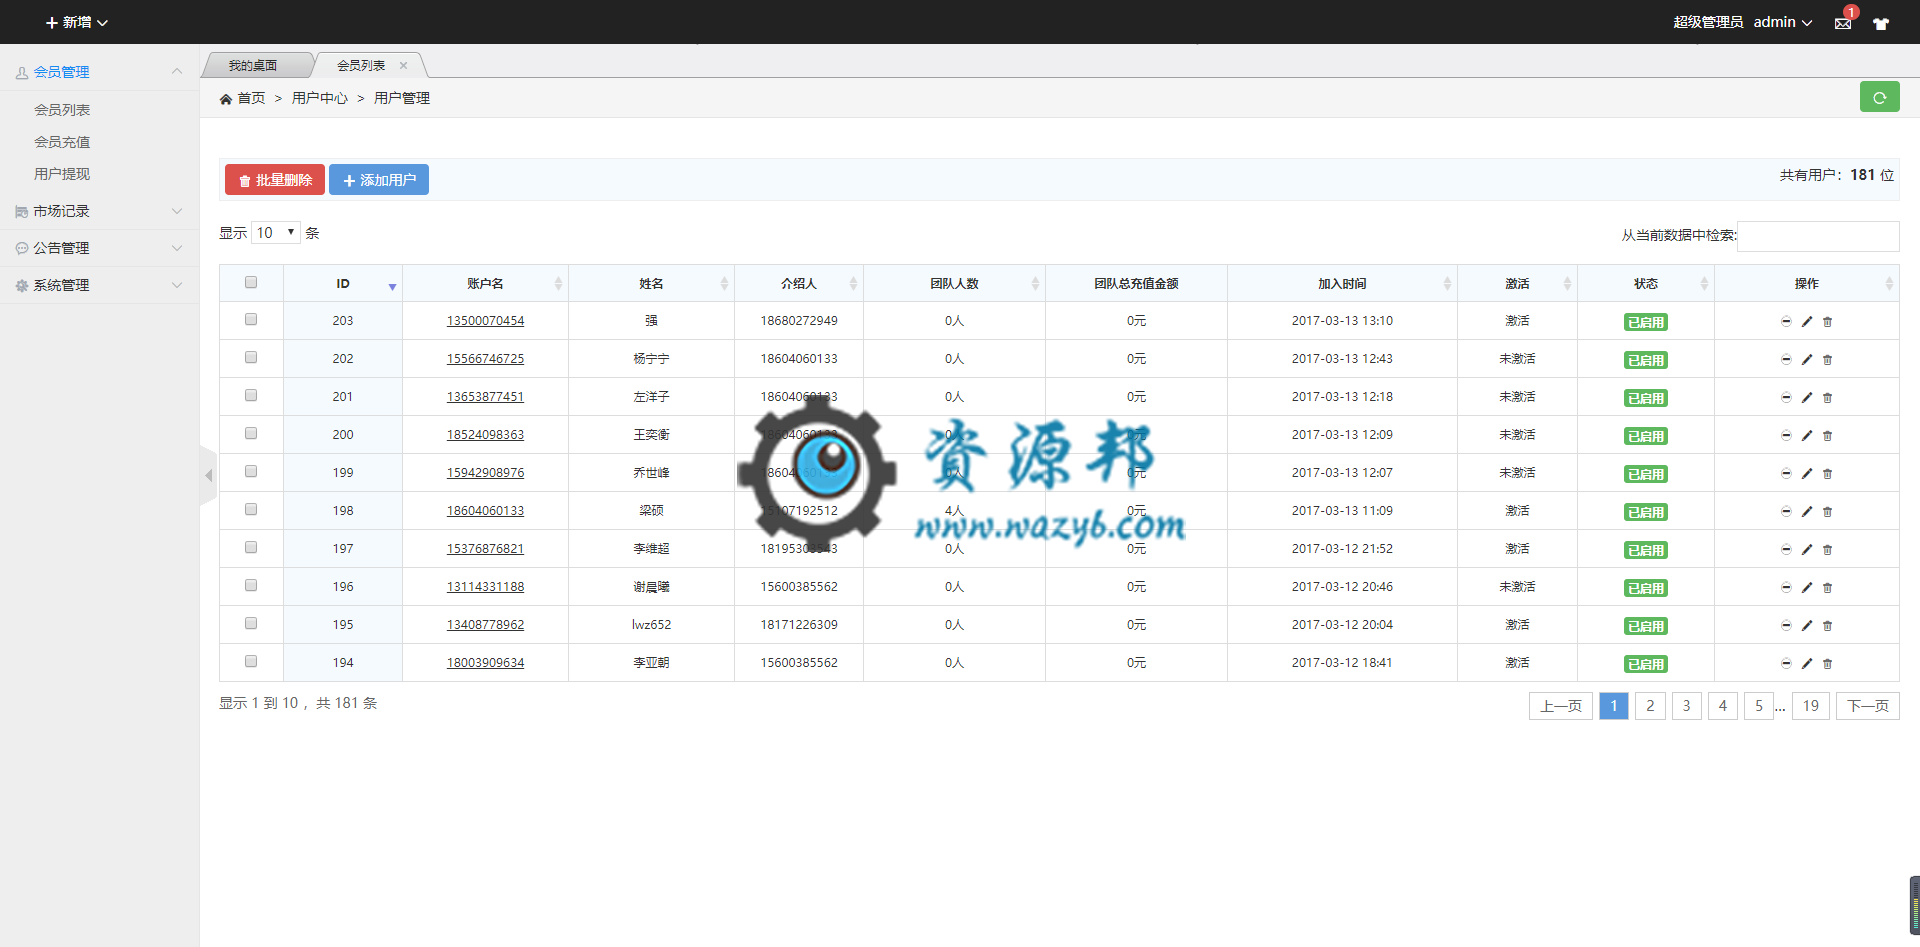
Task: Disable user in row 199
Action: tap(1786, 474)
